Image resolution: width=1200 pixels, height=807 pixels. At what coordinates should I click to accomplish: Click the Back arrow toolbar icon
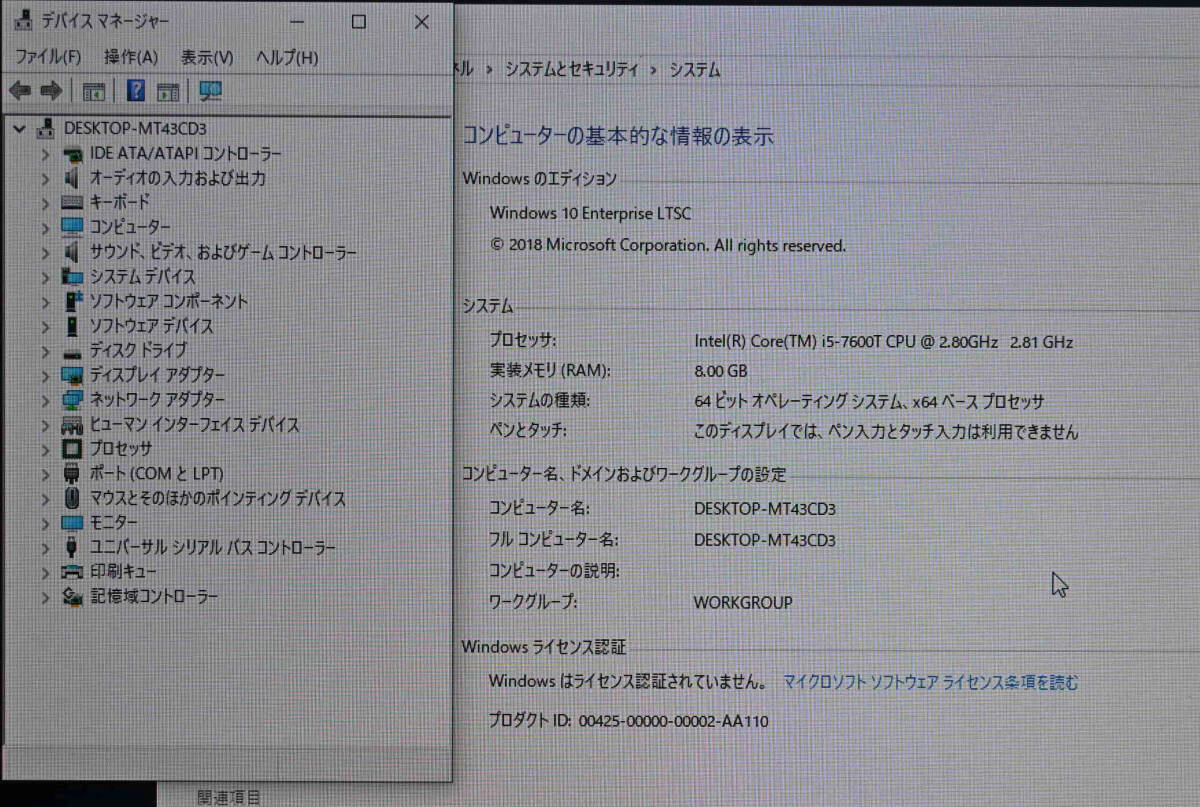21,91
